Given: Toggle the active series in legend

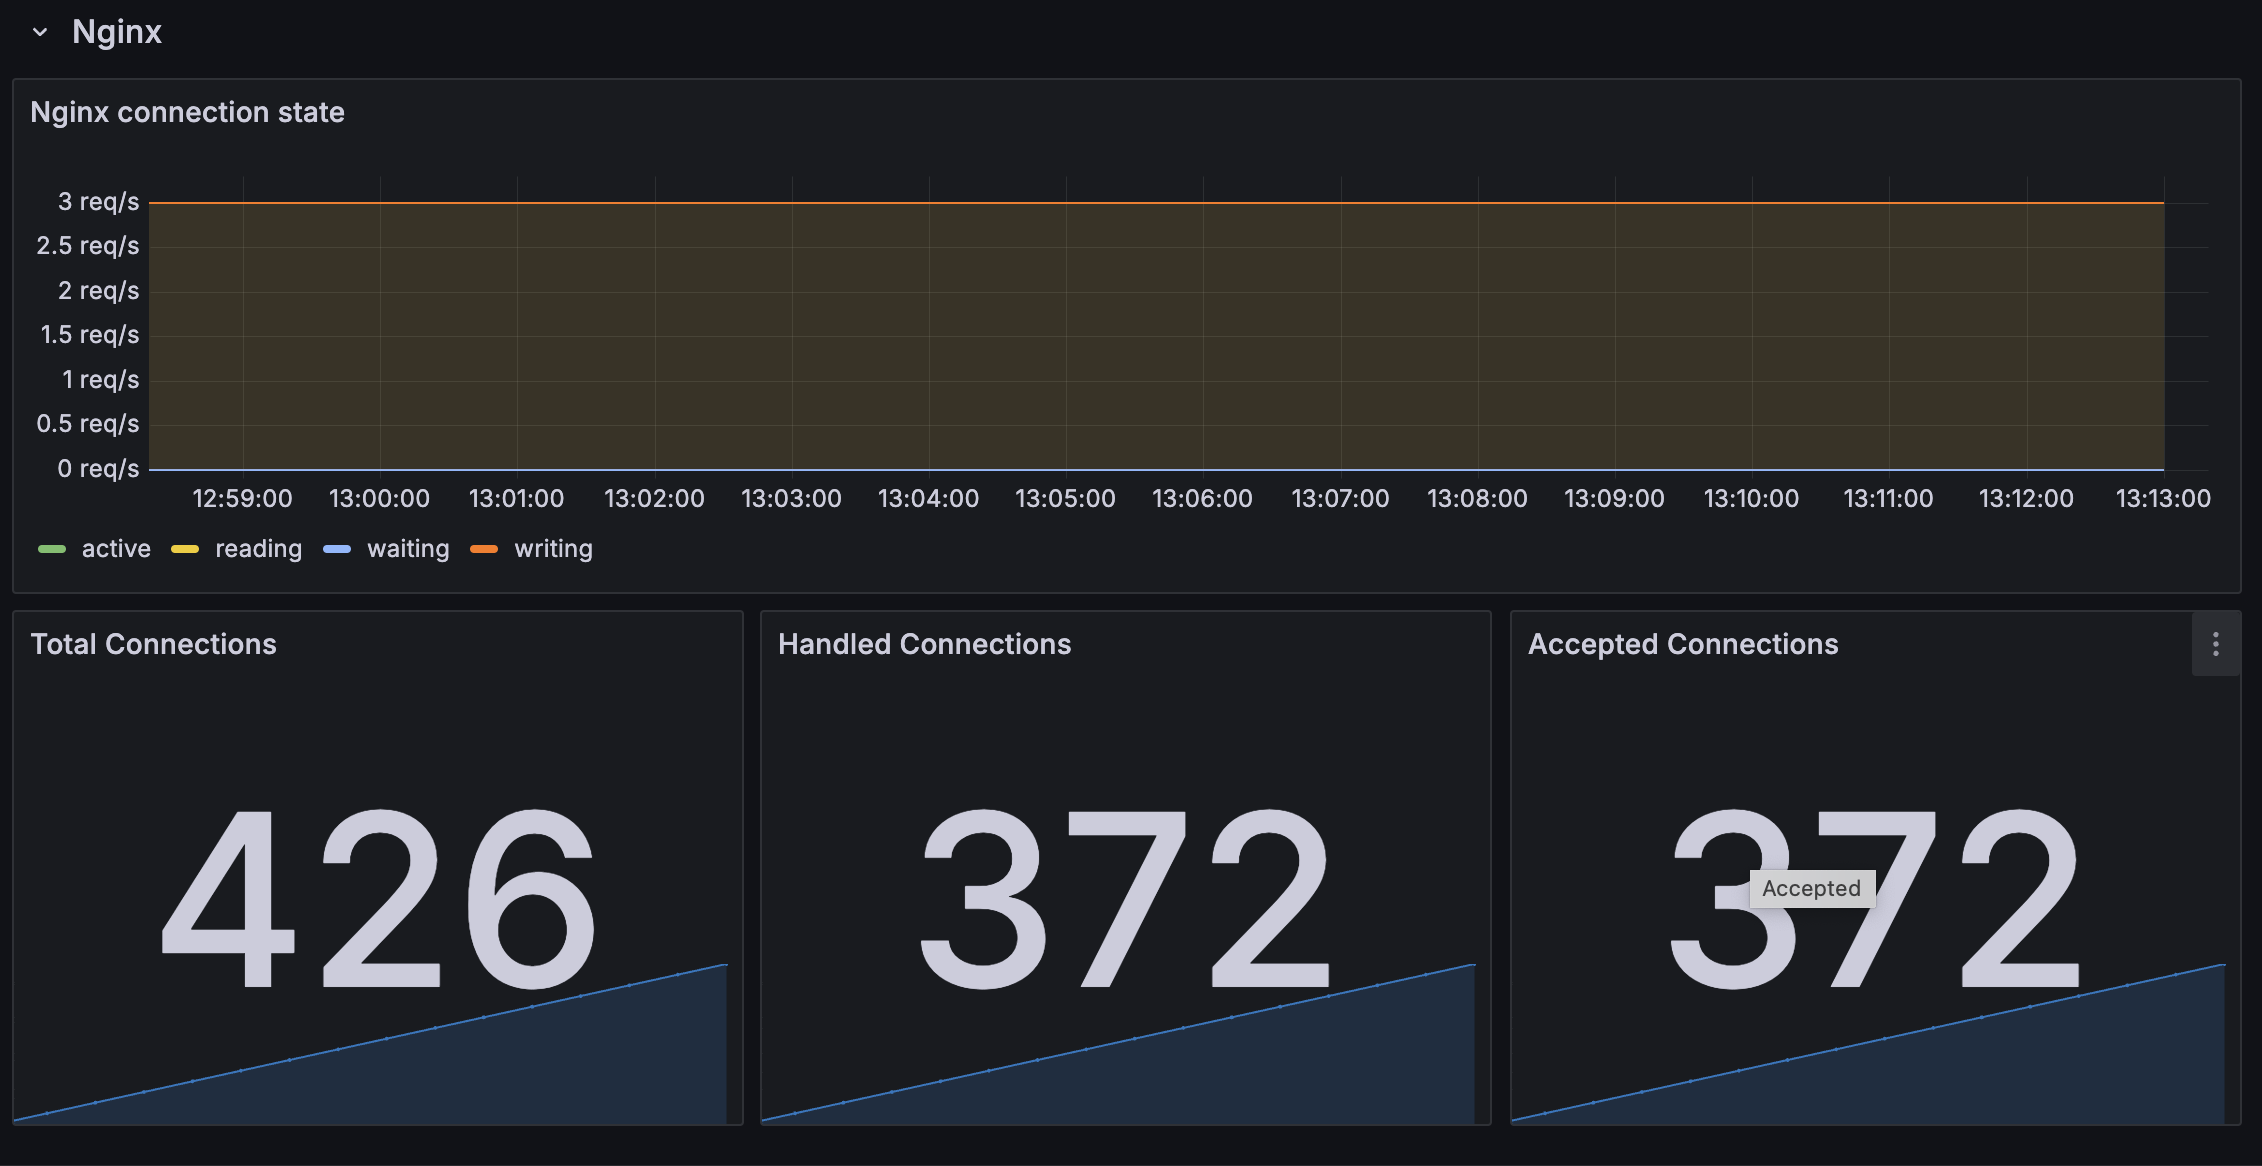Looking at the screenshot, I should click(116, 549).
